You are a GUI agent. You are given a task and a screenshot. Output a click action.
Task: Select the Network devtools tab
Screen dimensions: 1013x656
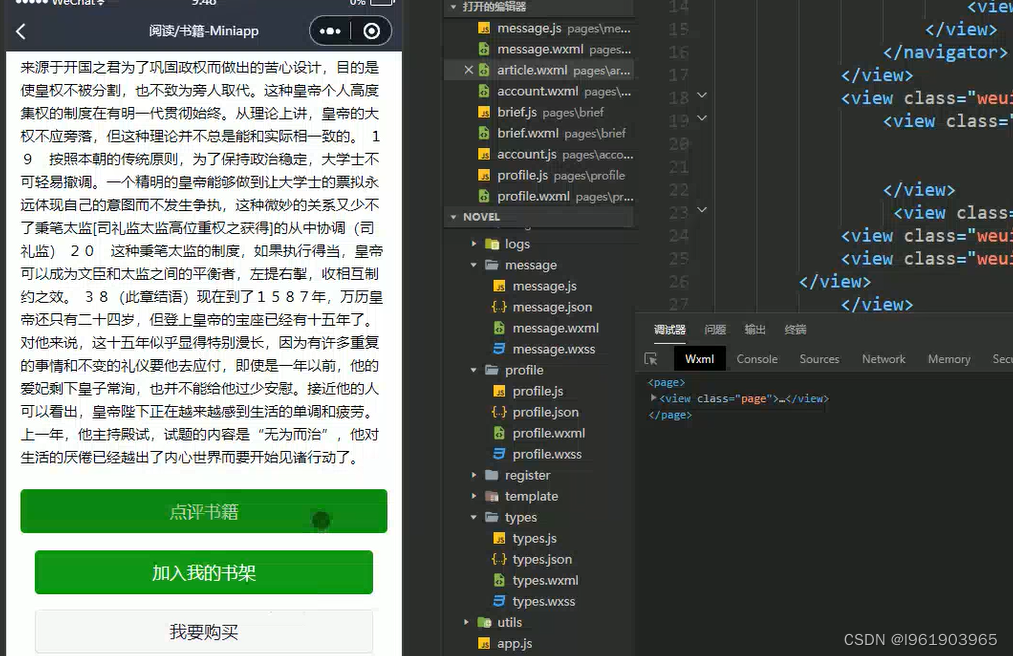click(x=884, y=359)
